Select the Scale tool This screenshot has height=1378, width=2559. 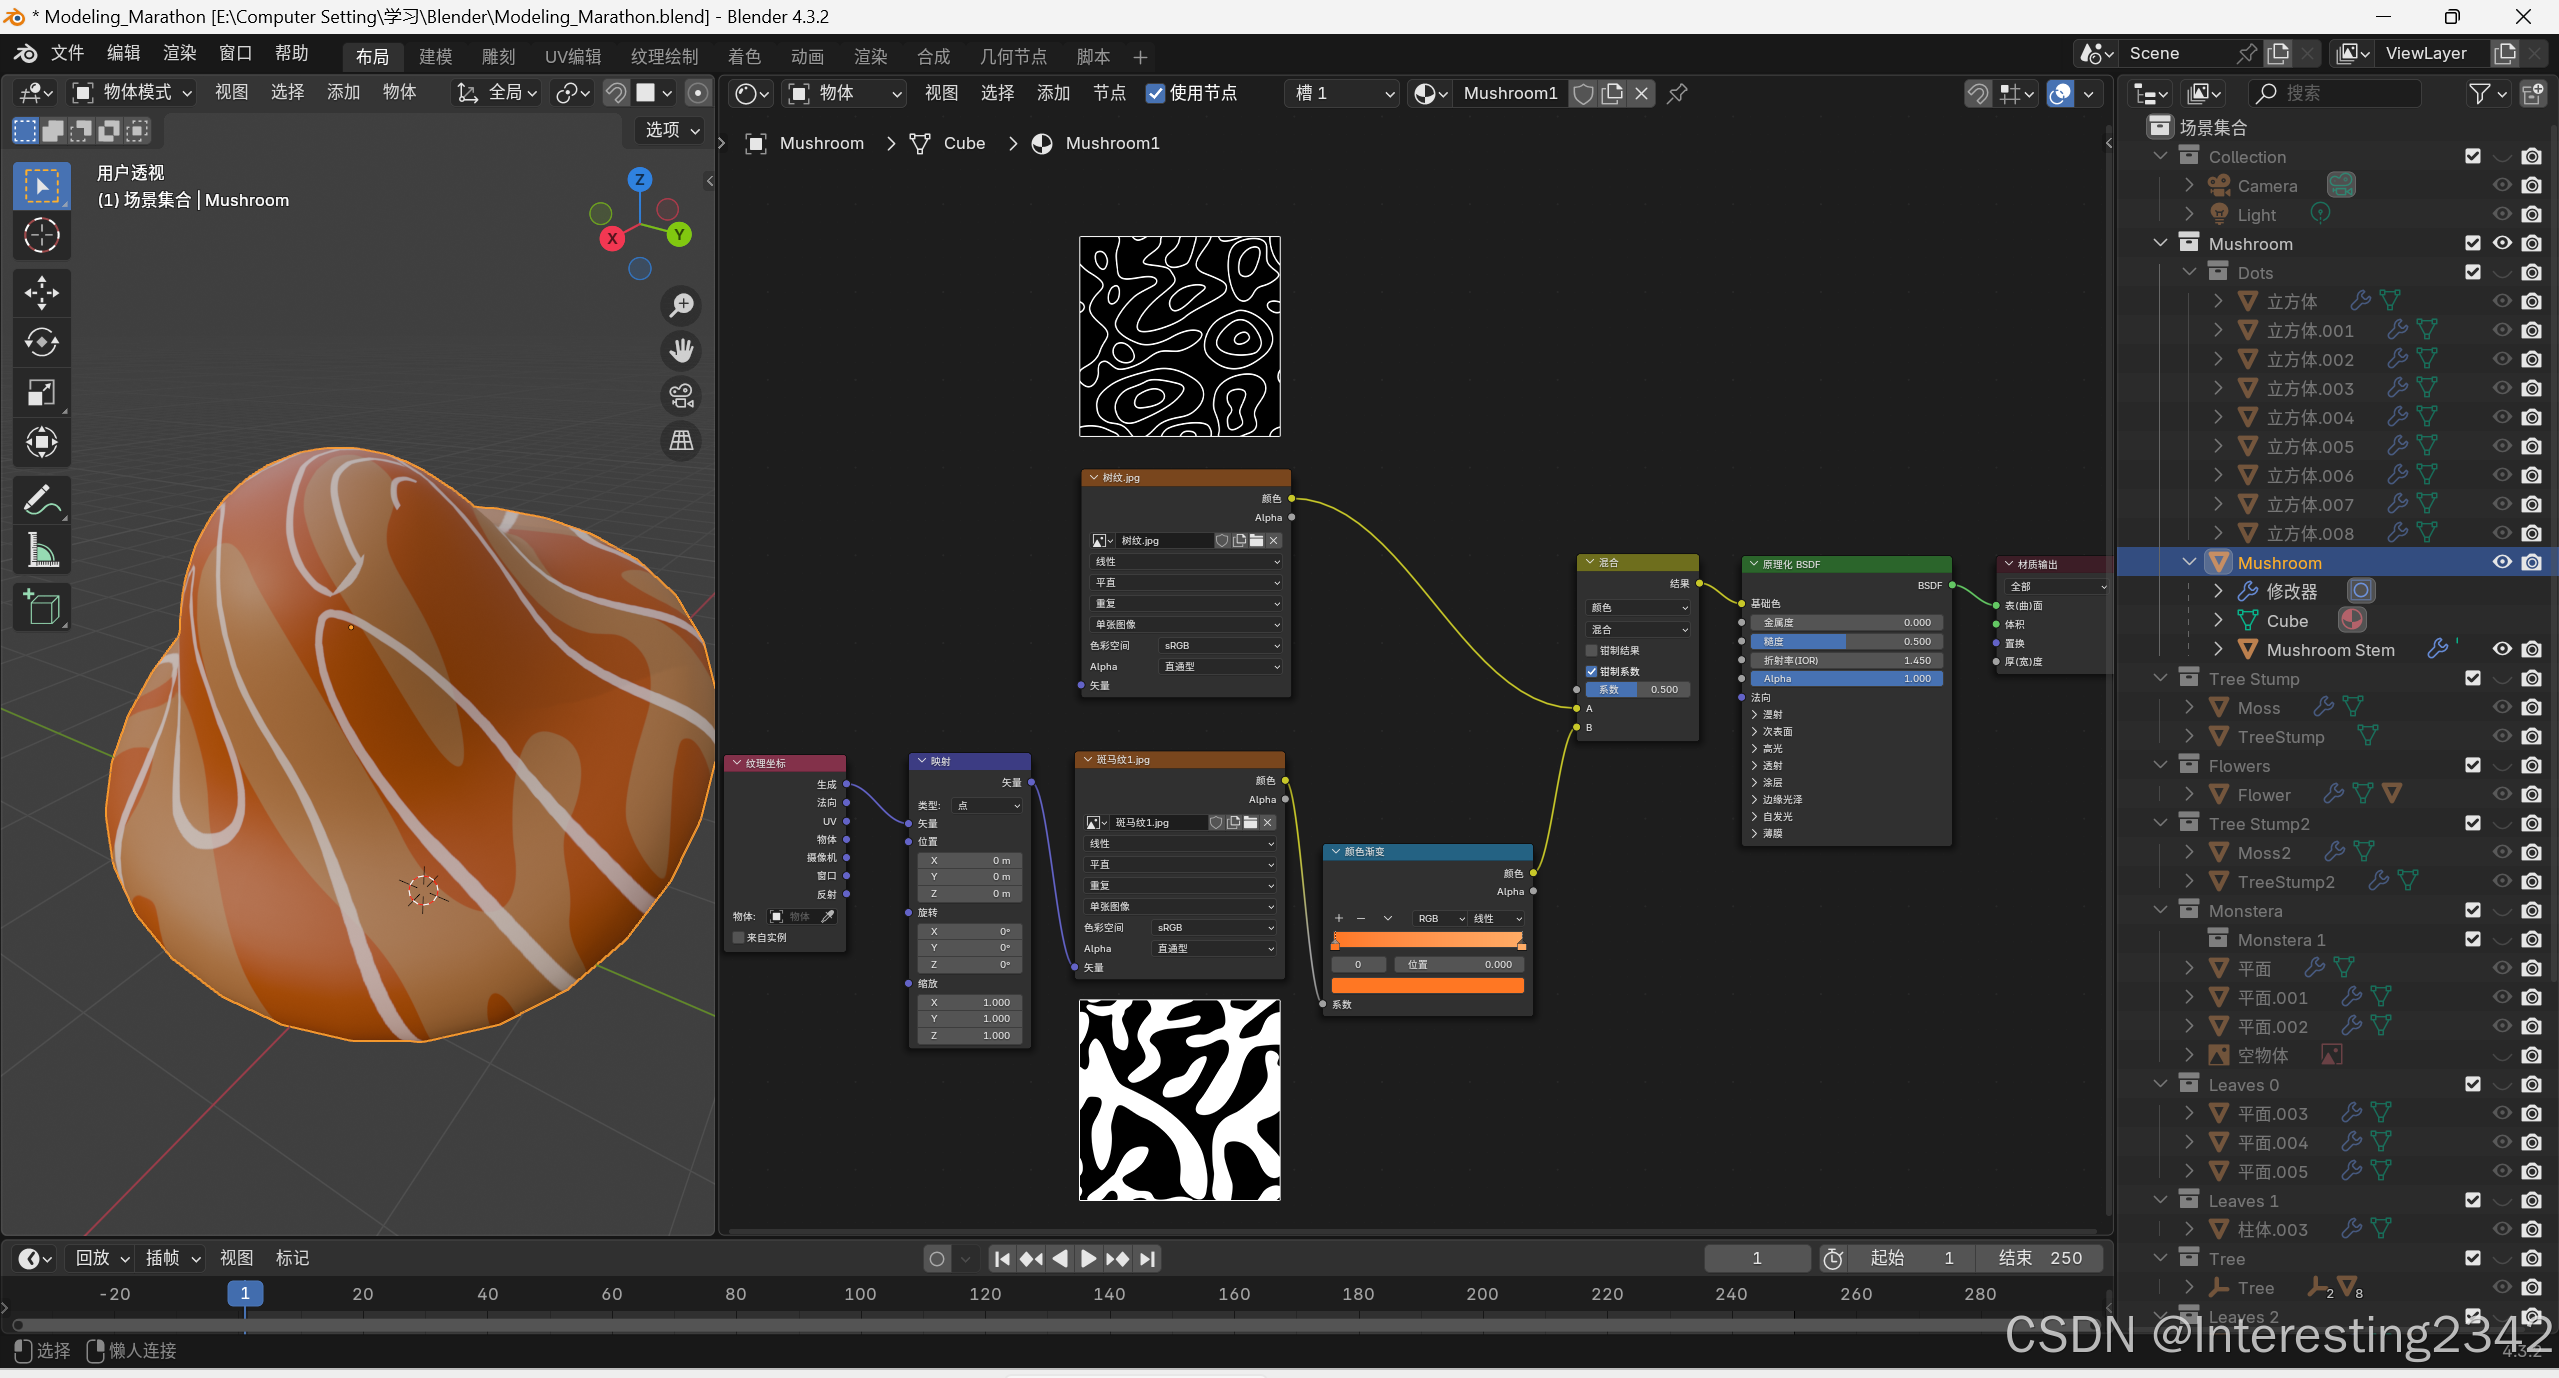(x=41, y=392)
